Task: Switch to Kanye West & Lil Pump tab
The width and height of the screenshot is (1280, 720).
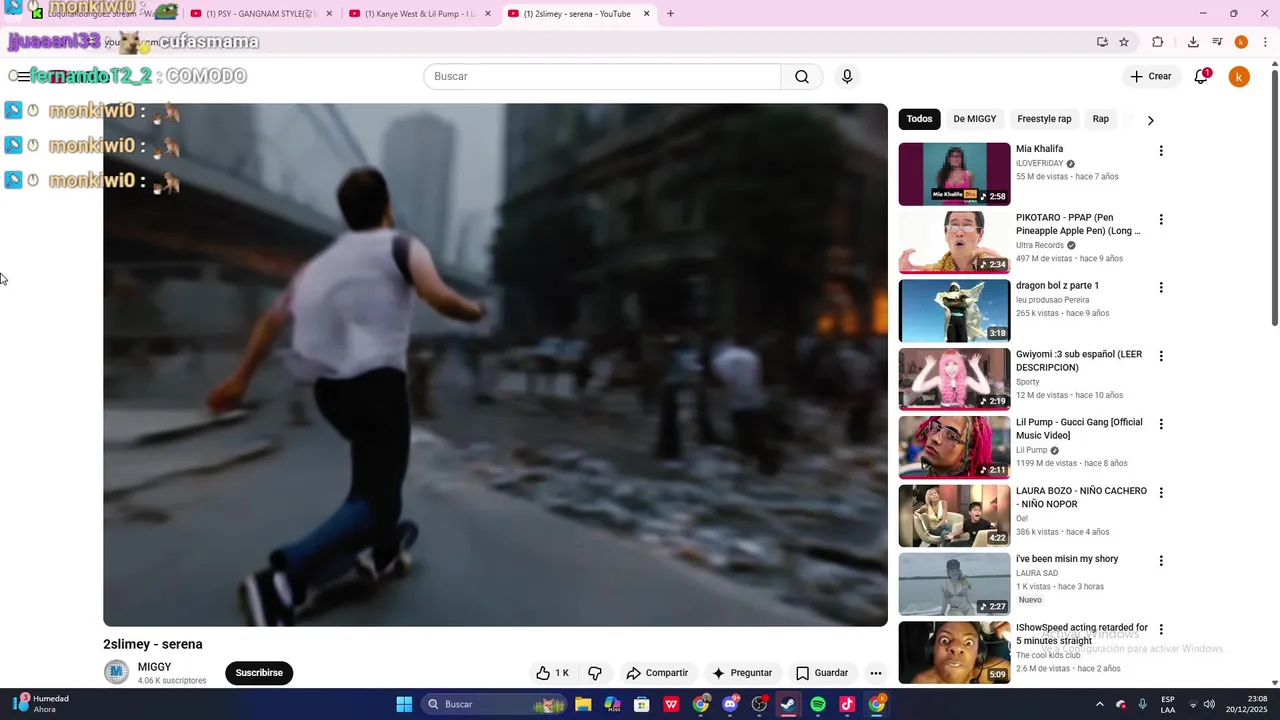Action: coord(420,14)
